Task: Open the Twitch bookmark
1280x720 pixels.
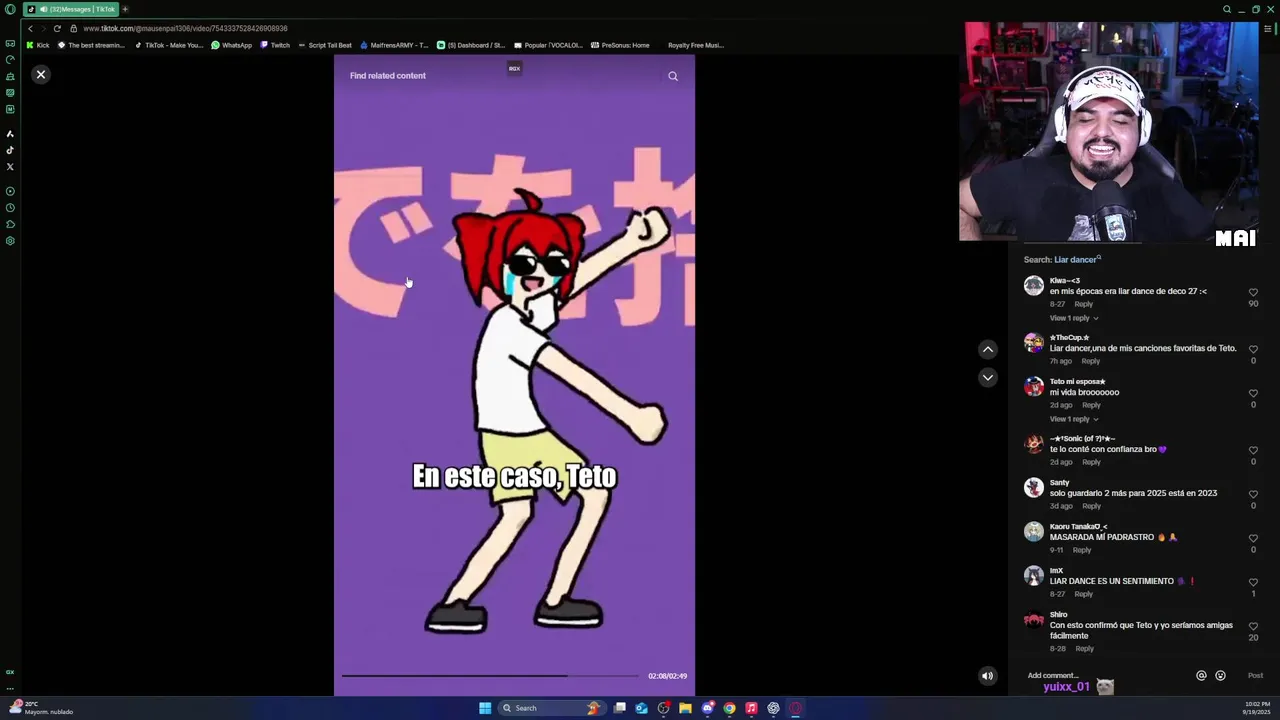Action: point(275,45)
